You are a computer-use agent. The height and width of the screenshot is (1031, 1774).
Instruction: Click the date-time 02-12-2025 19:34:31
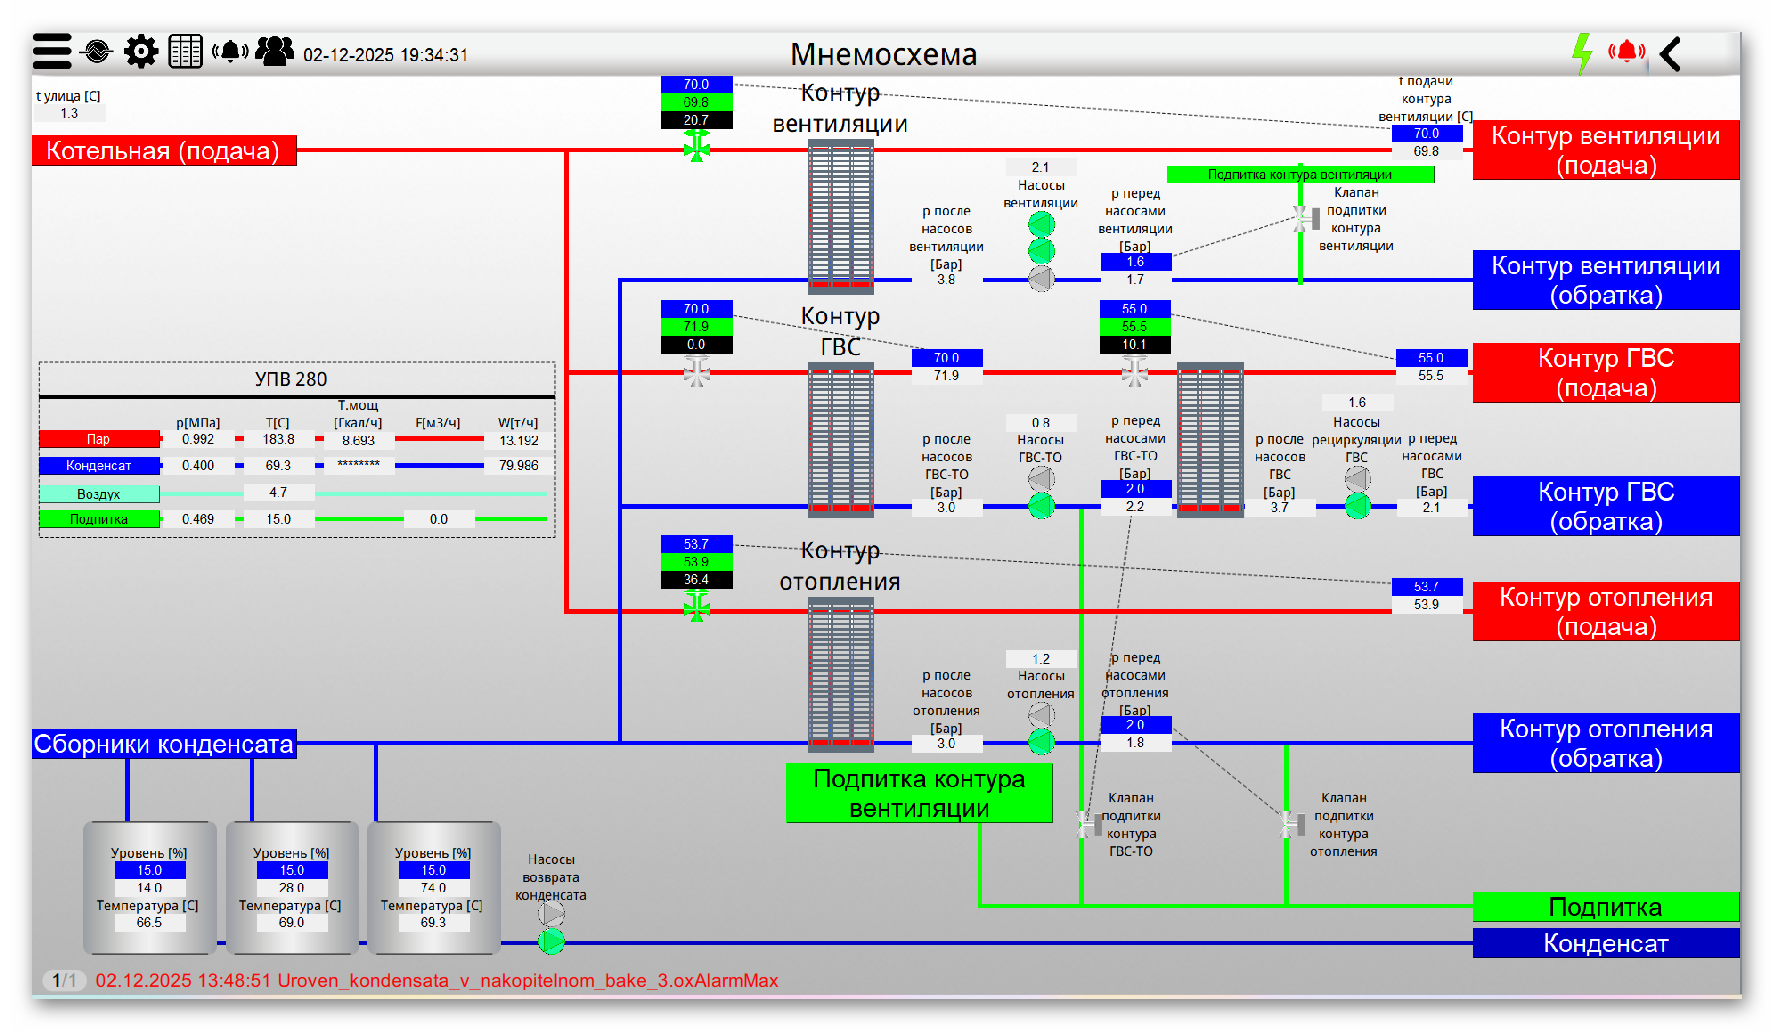click(x=385, y=55)
